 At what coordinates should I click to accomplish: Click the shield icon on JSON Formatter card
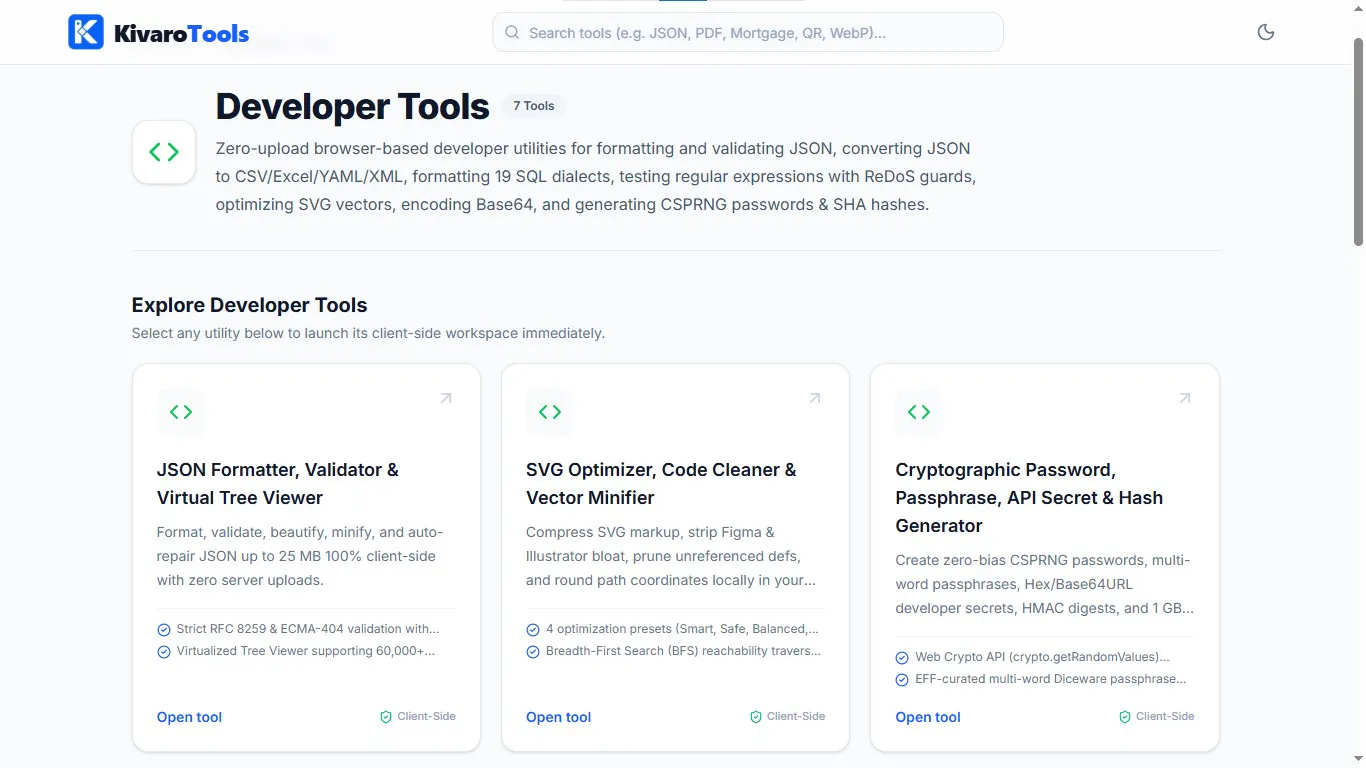click(x=386, y=717)
